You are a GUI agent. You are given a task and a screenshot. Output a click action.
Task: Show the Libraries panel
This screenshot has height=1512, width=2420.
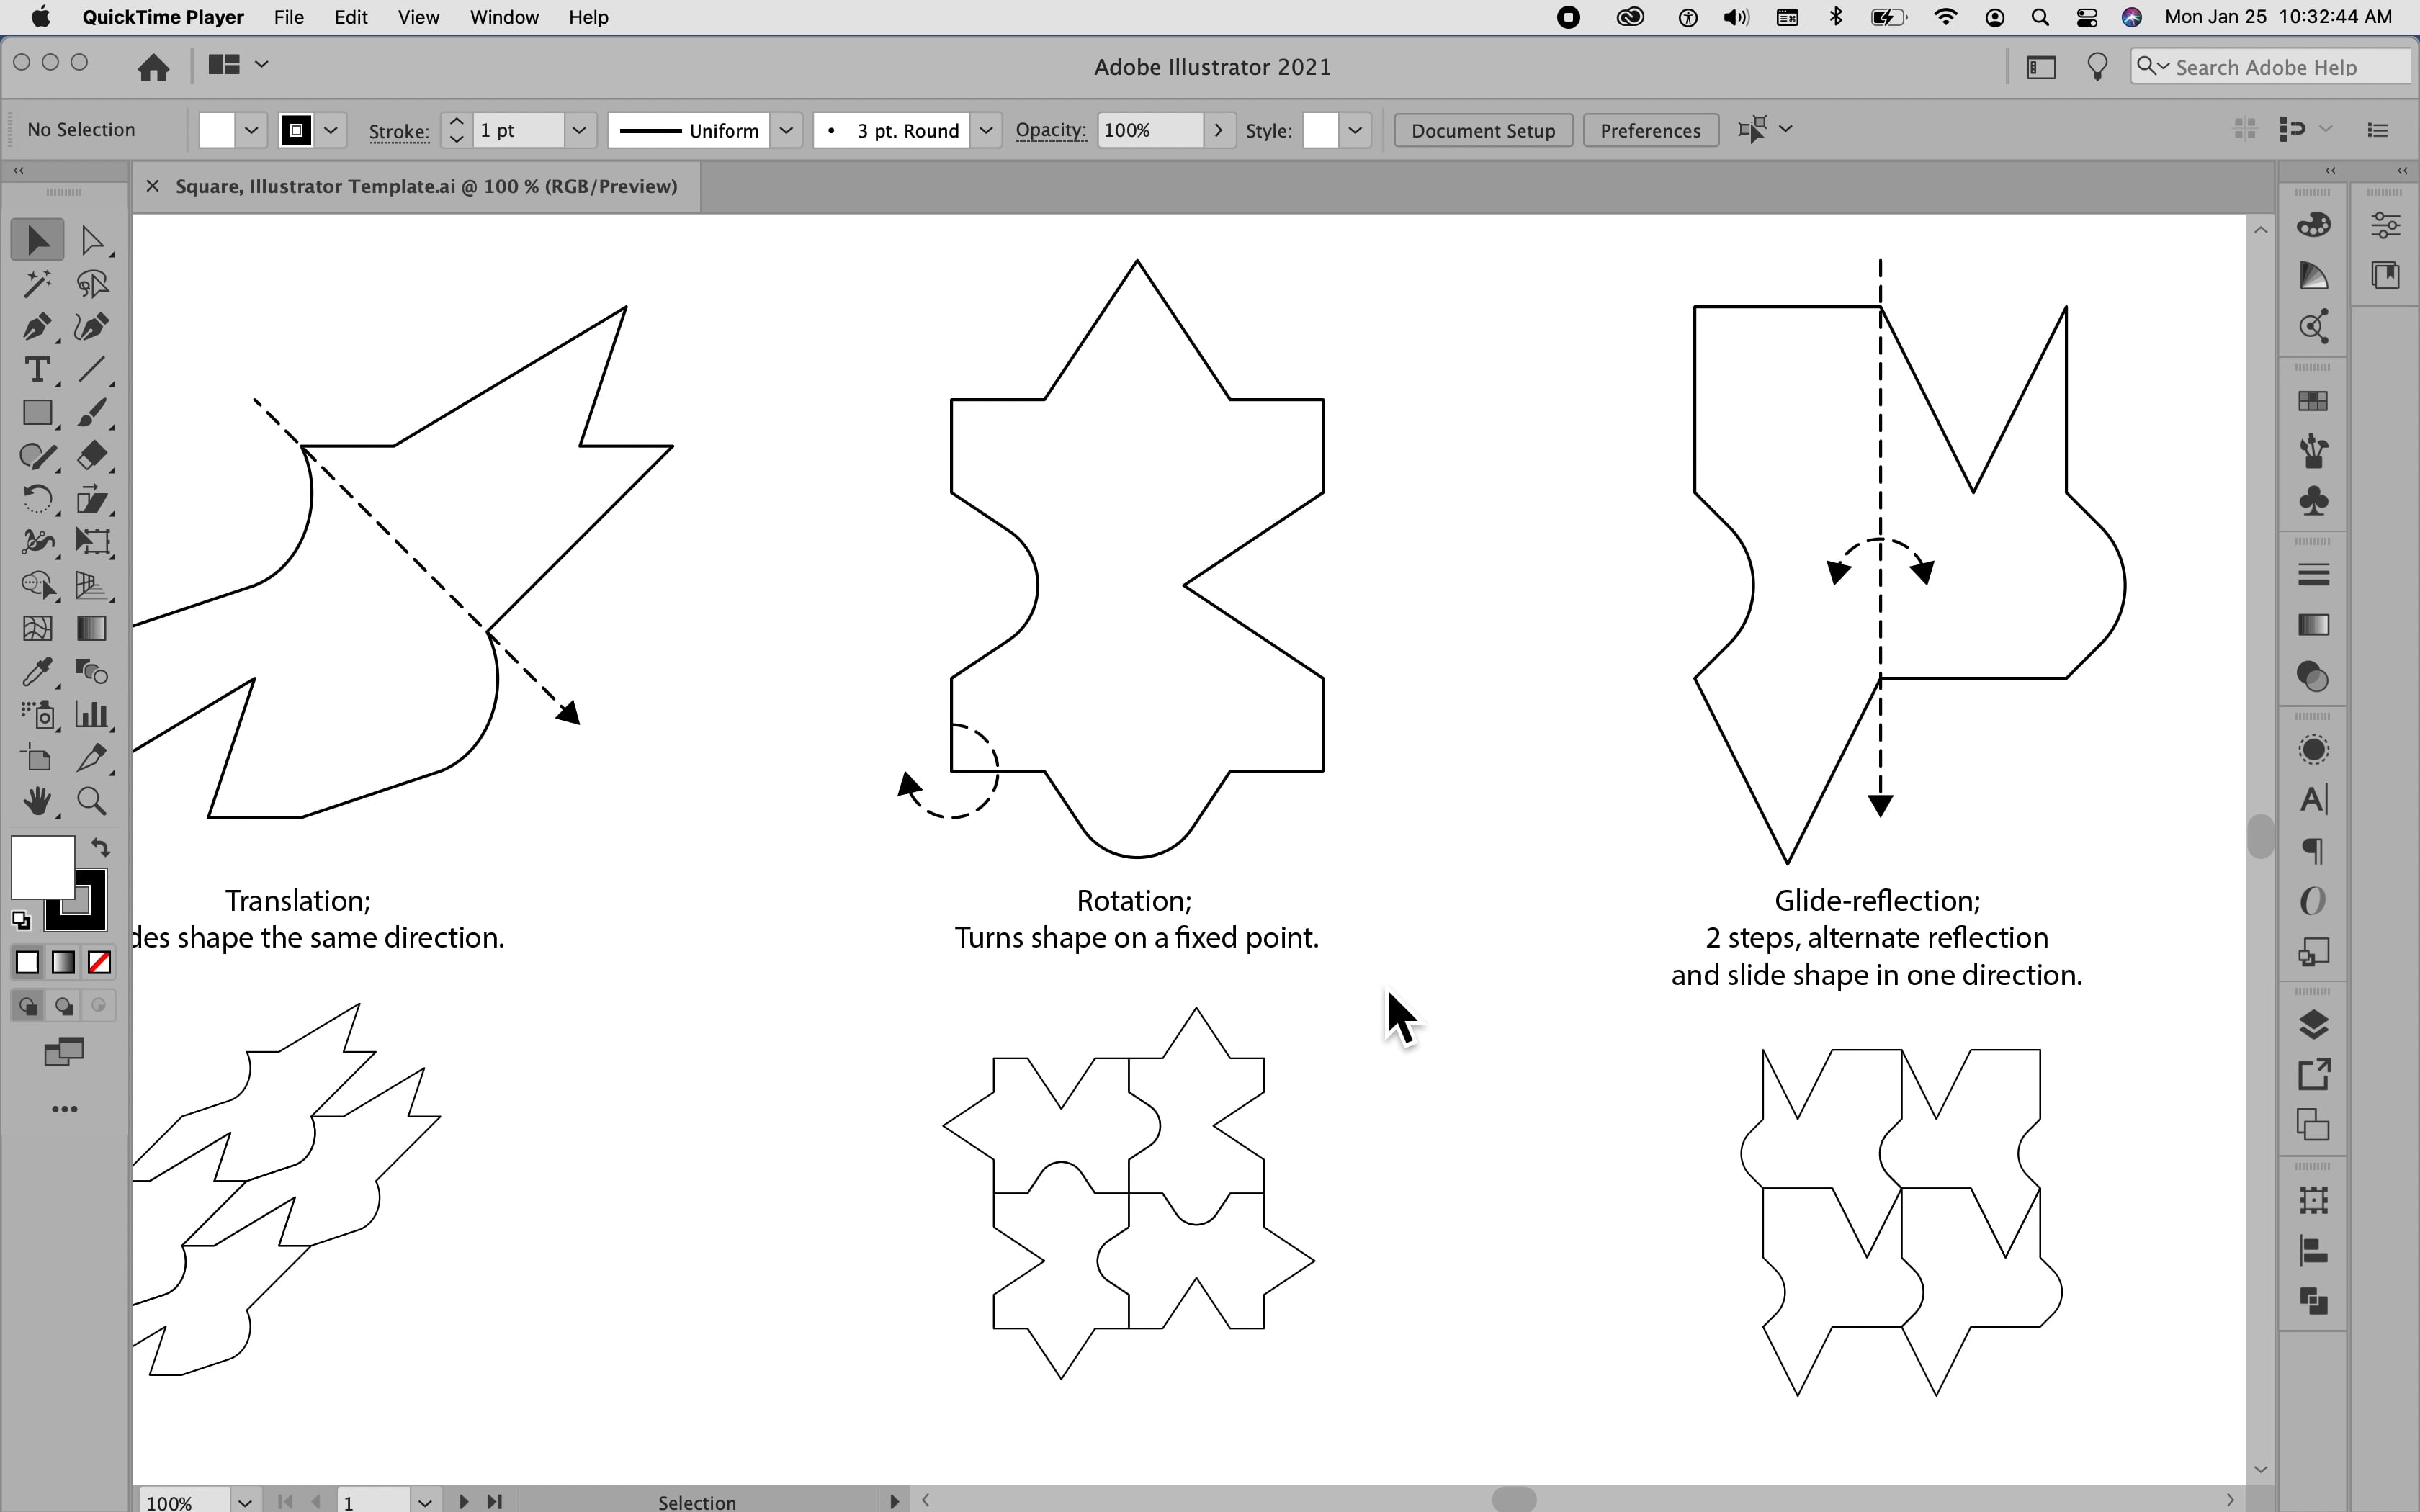pyautogui.click(x=2386, y=275)
